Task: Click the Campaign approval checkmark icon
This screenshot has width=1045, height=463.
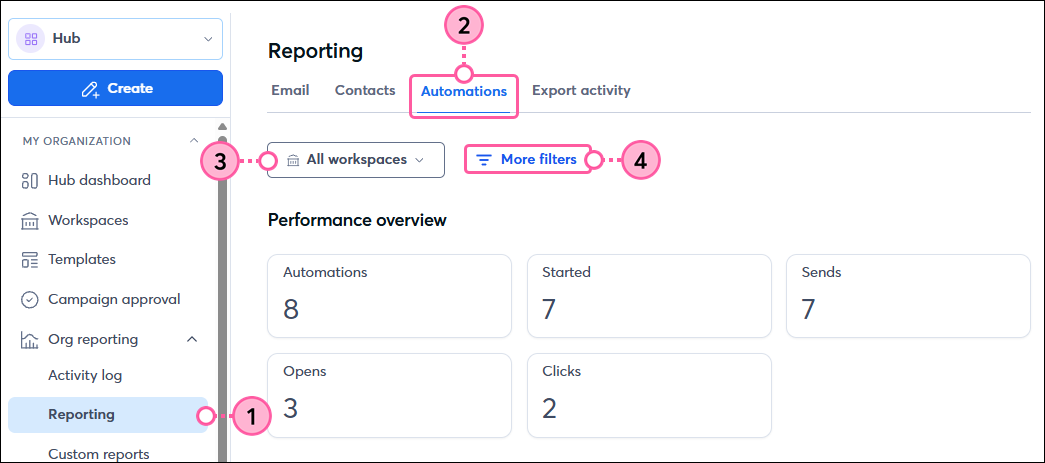Action: click(30, 300)
